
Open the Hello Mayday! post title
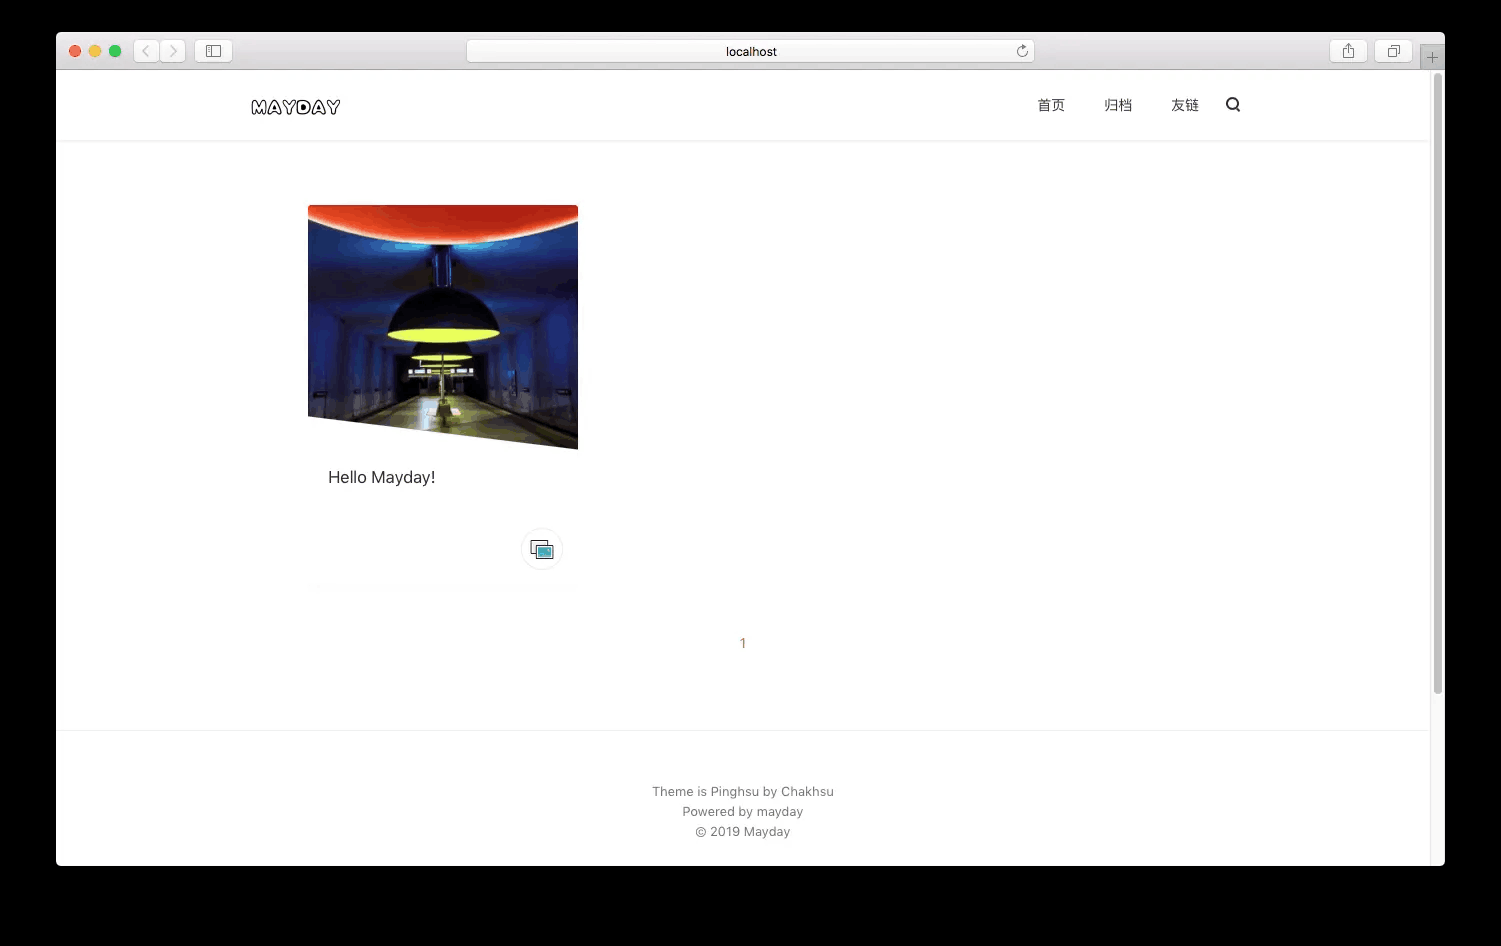point(381,477)
